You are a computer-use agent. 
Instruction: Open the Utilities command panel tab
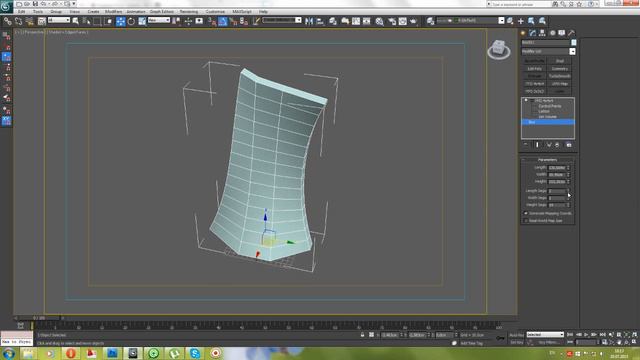click(x=571, y=33)
